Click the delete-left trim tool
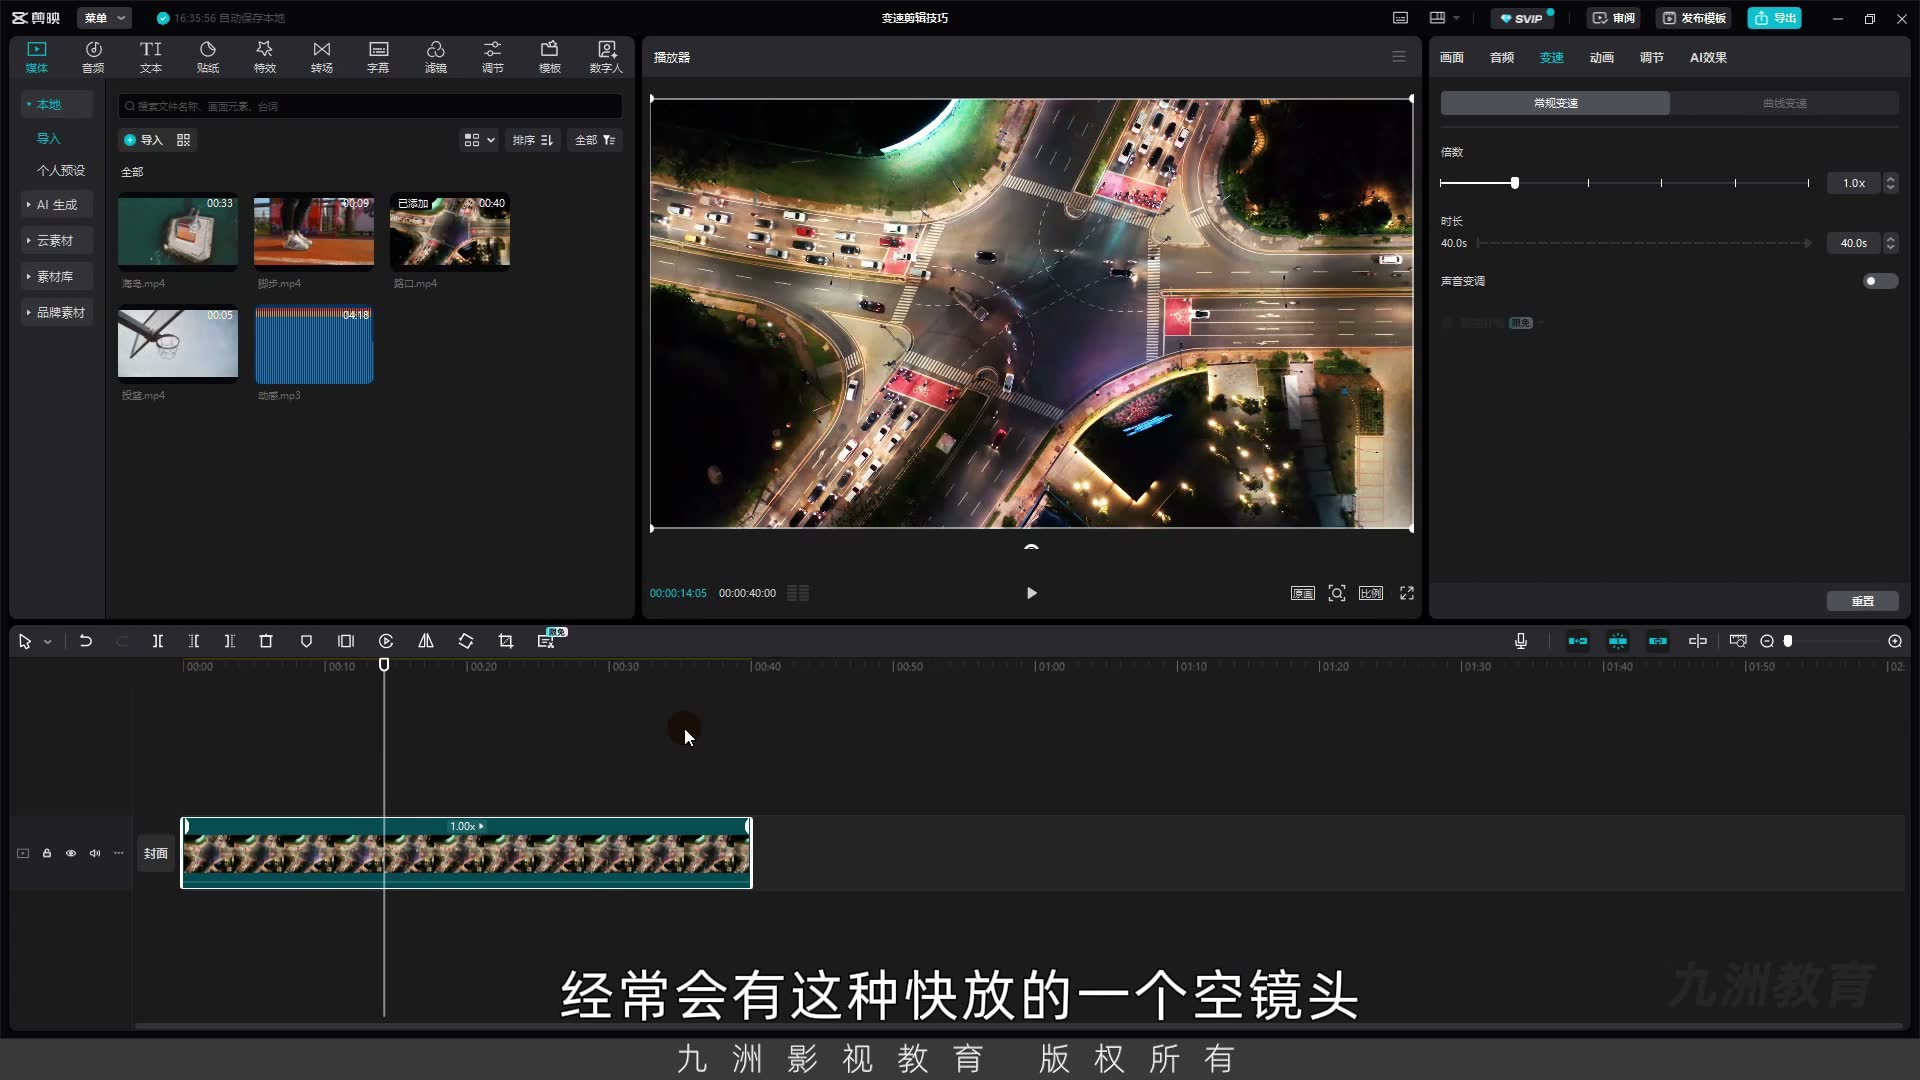Viewport: 1920px width, 1080px height. (194, 641)
